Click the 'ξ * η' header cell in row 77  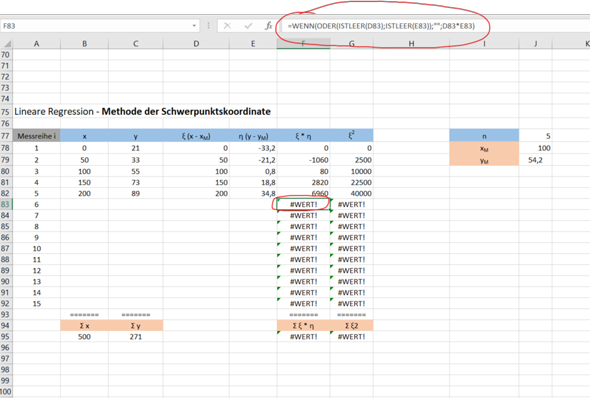pyautogui.click(x=303, y=136)
